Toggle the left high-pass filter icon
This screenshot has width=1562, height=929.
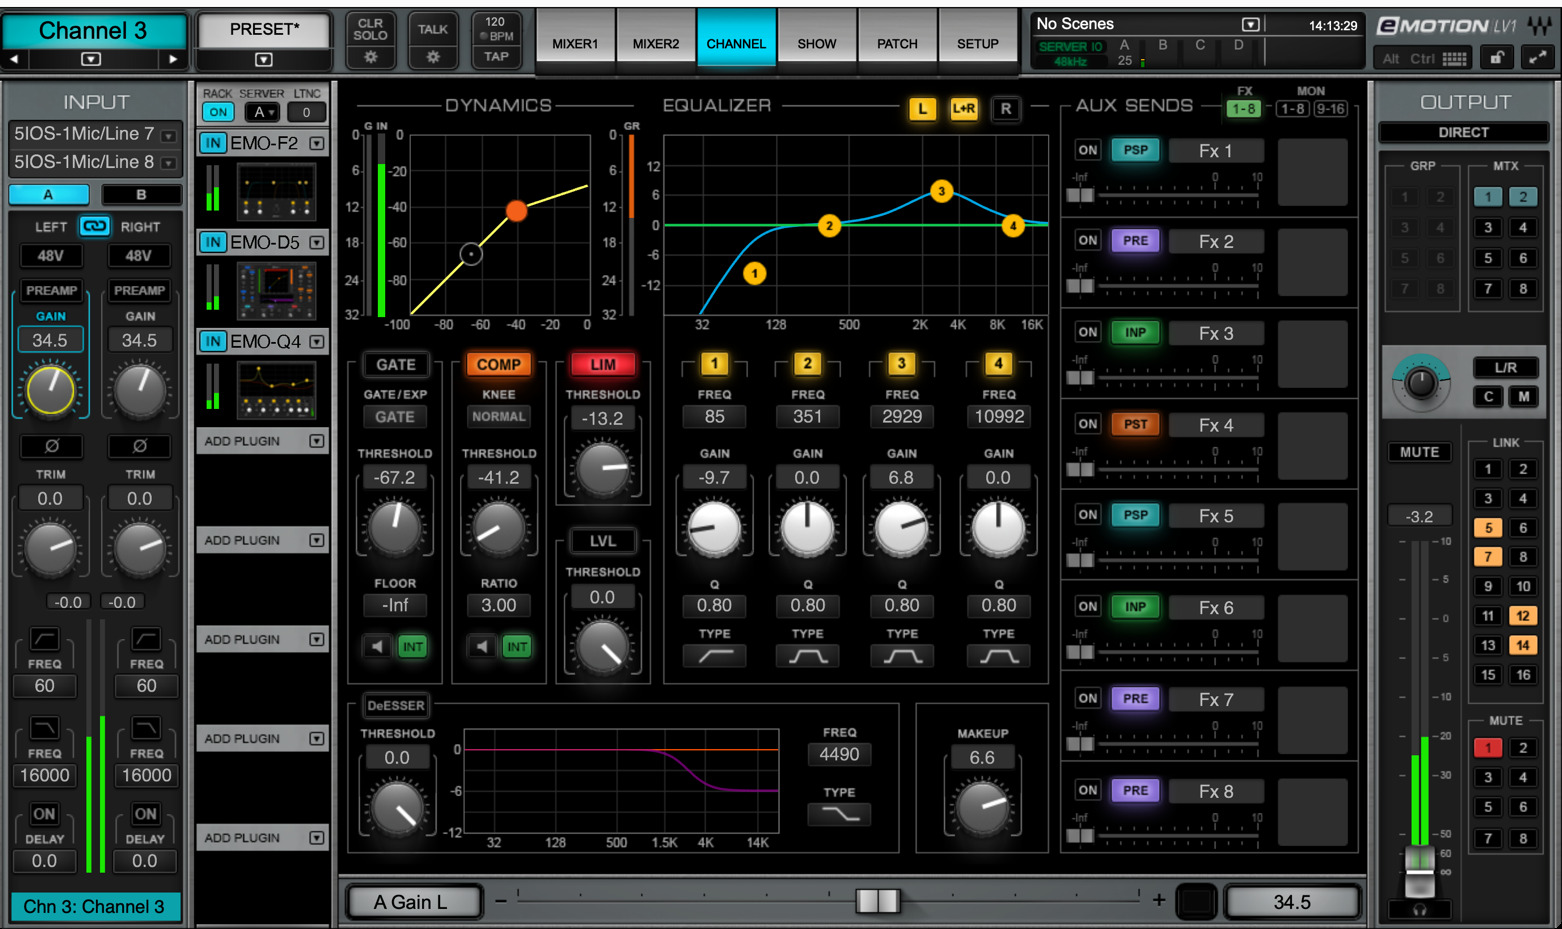click(x=45, y=638)
